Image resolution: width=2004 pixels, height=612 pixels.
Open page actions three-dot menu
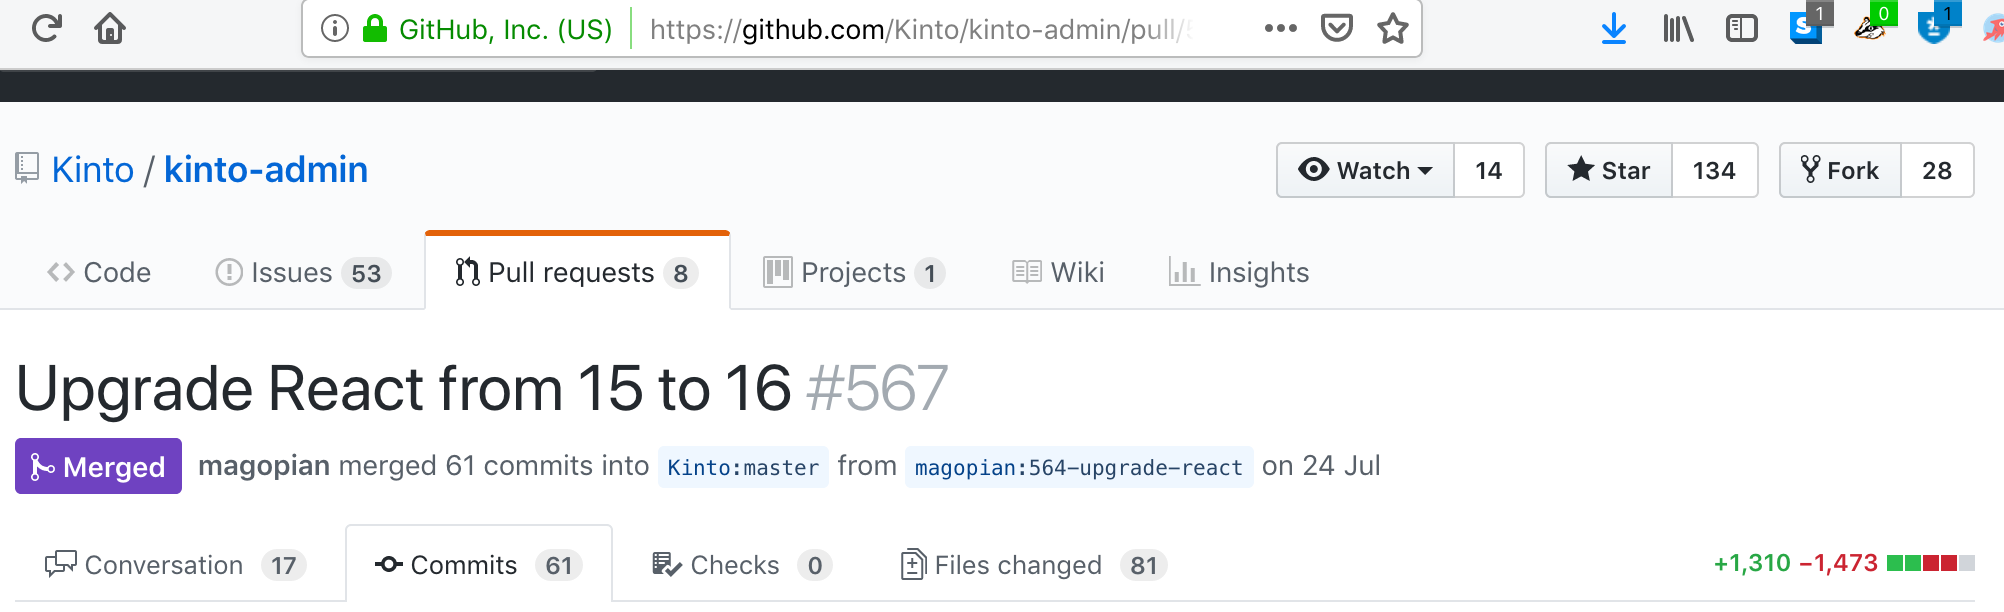click(x=1280, y=28)
